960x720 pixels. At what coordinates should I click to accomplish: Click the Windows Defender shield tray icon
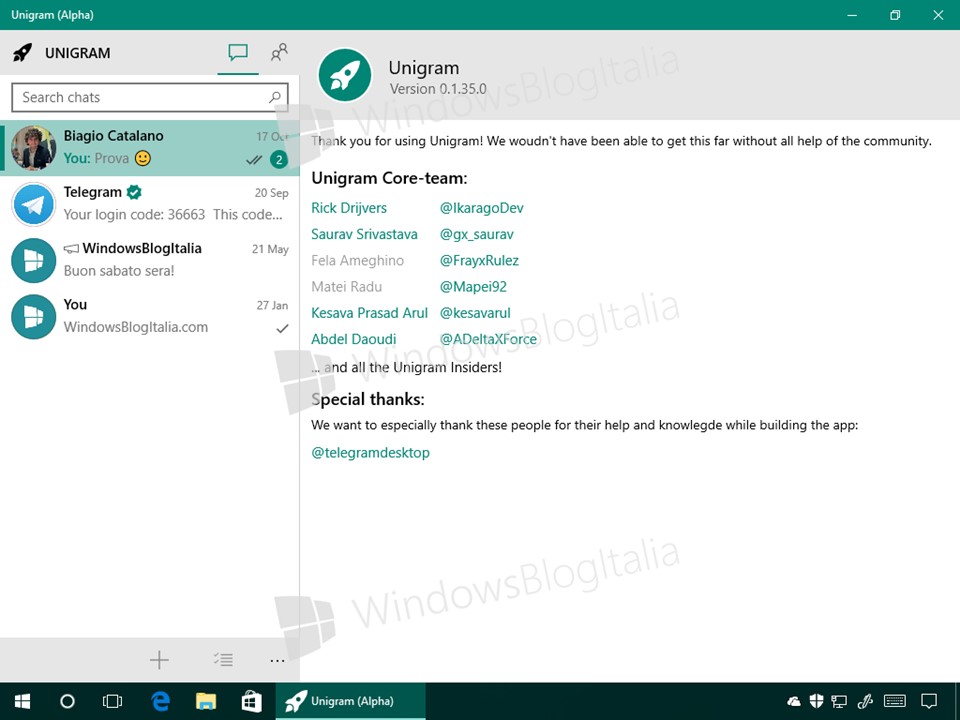pos(816,701)
